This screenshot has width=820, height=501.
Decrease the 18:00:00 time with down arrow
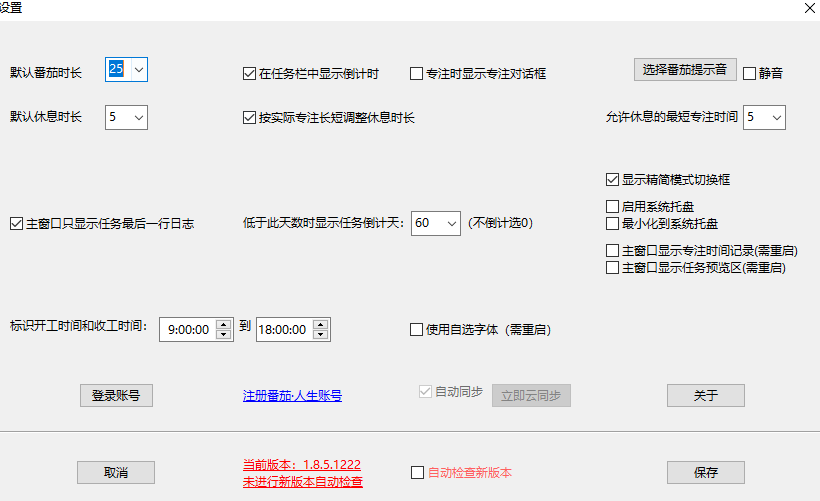point(321,335)
